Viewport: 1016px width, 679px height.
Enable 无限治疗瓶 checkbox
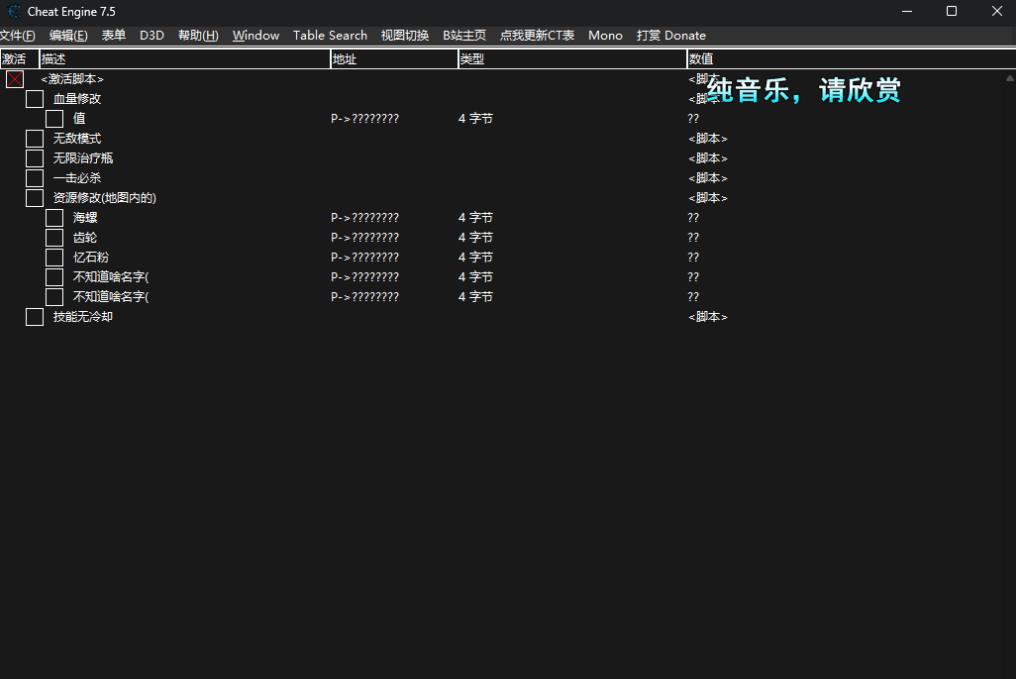point(34,158)
